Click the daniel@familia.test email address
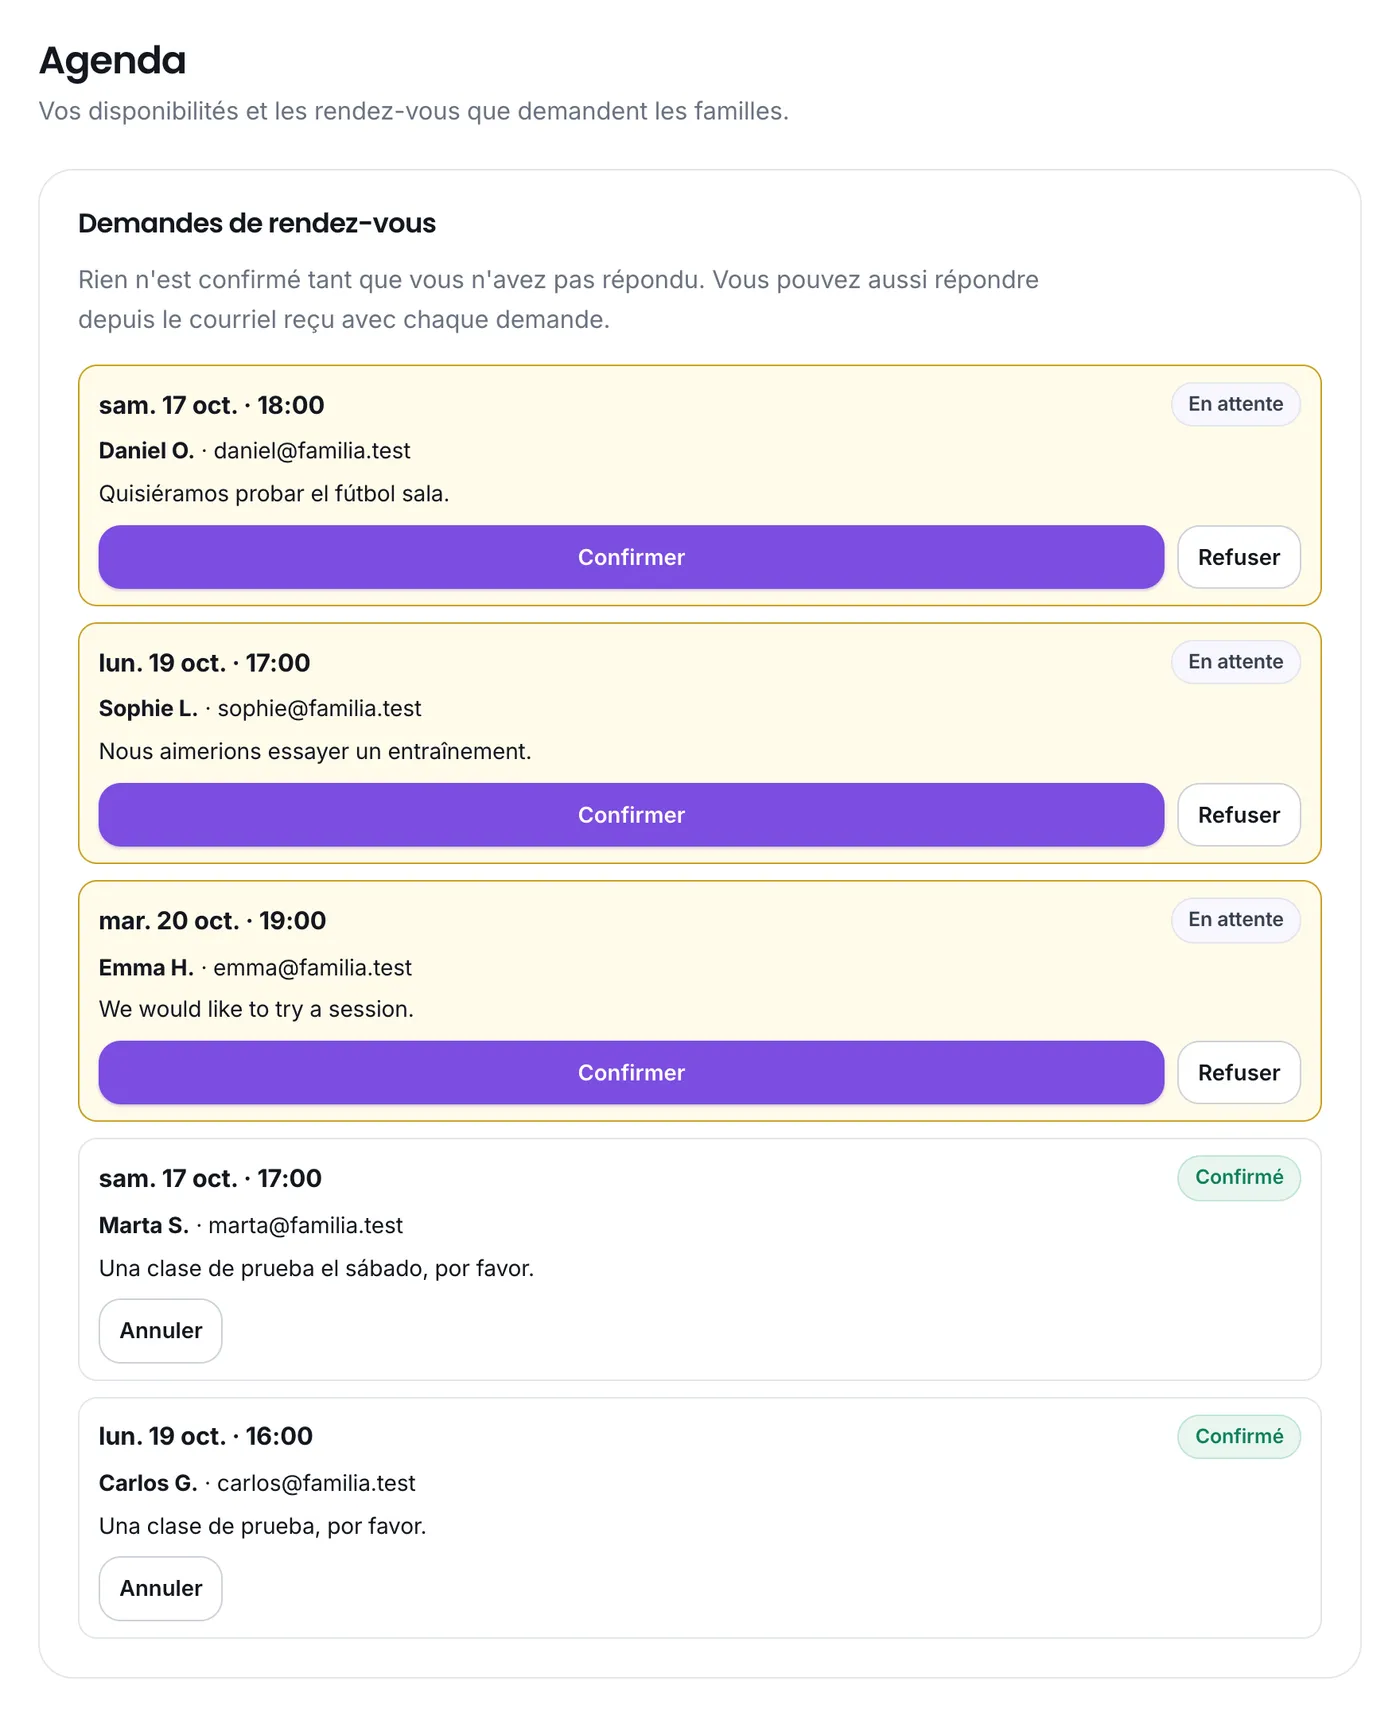 click(x=312, y=451)
